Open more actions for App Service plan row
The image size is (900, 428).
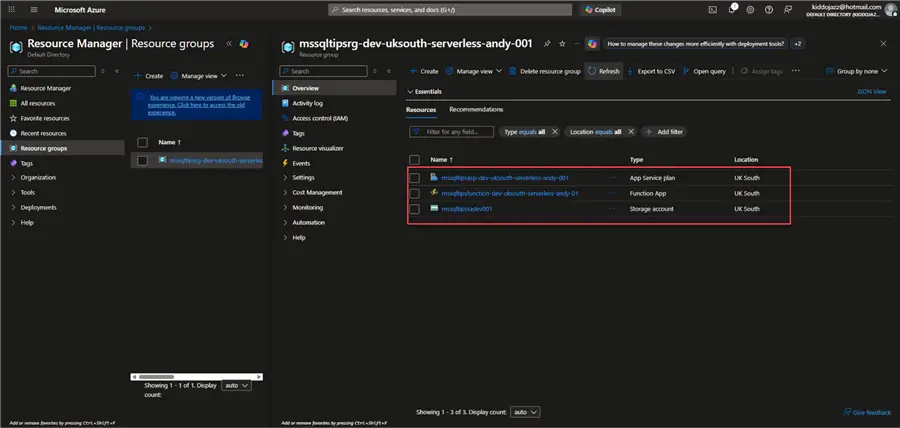612,178
